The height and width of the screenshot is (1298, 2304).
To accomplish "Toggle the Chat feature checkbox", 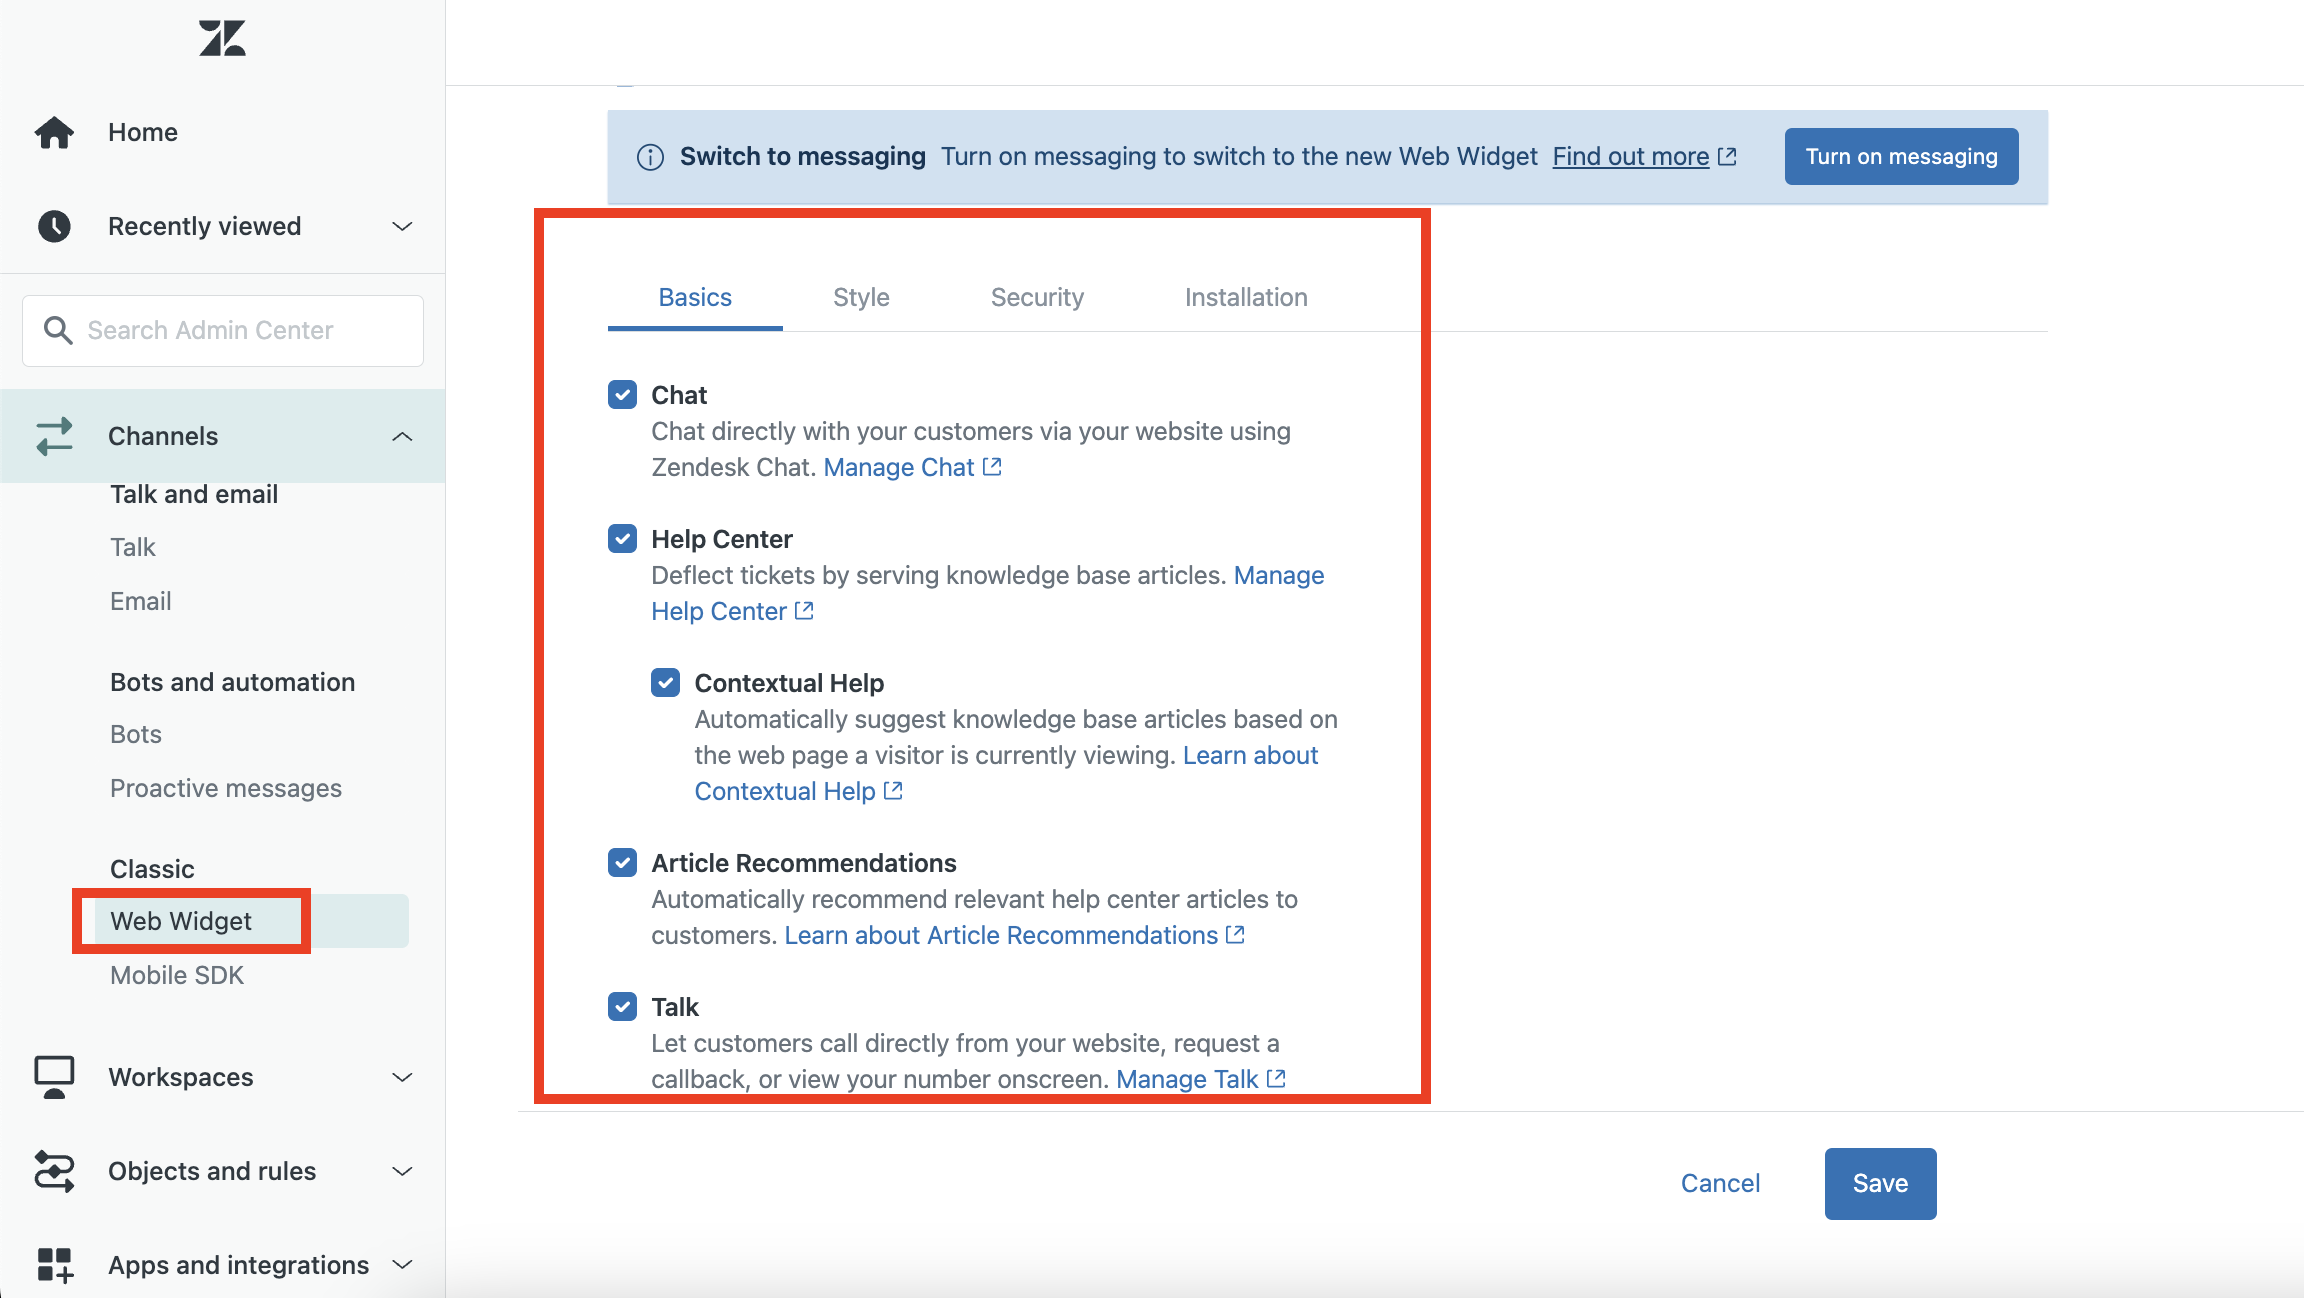I will (x=622, y=394).
